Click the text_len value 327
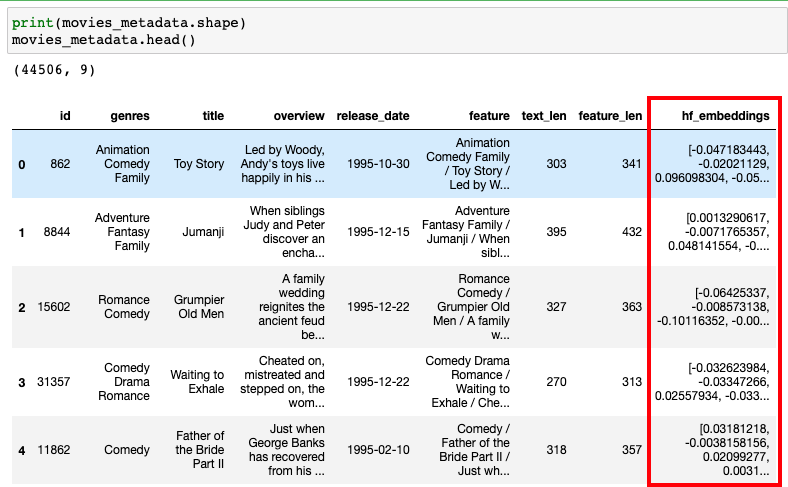Viewport: 788px width, 487px height. pyautogui.click(x=556, y=307)
